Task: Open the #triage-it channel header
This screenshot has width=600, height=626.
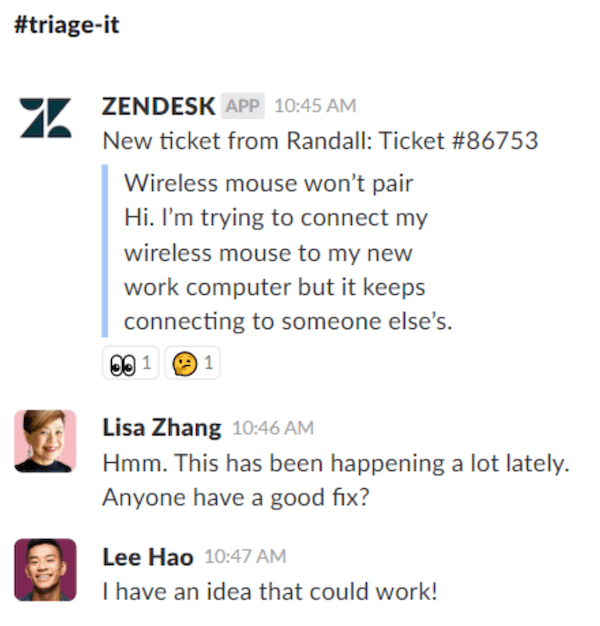Action: pyautogui.click(x=67, y=25)
